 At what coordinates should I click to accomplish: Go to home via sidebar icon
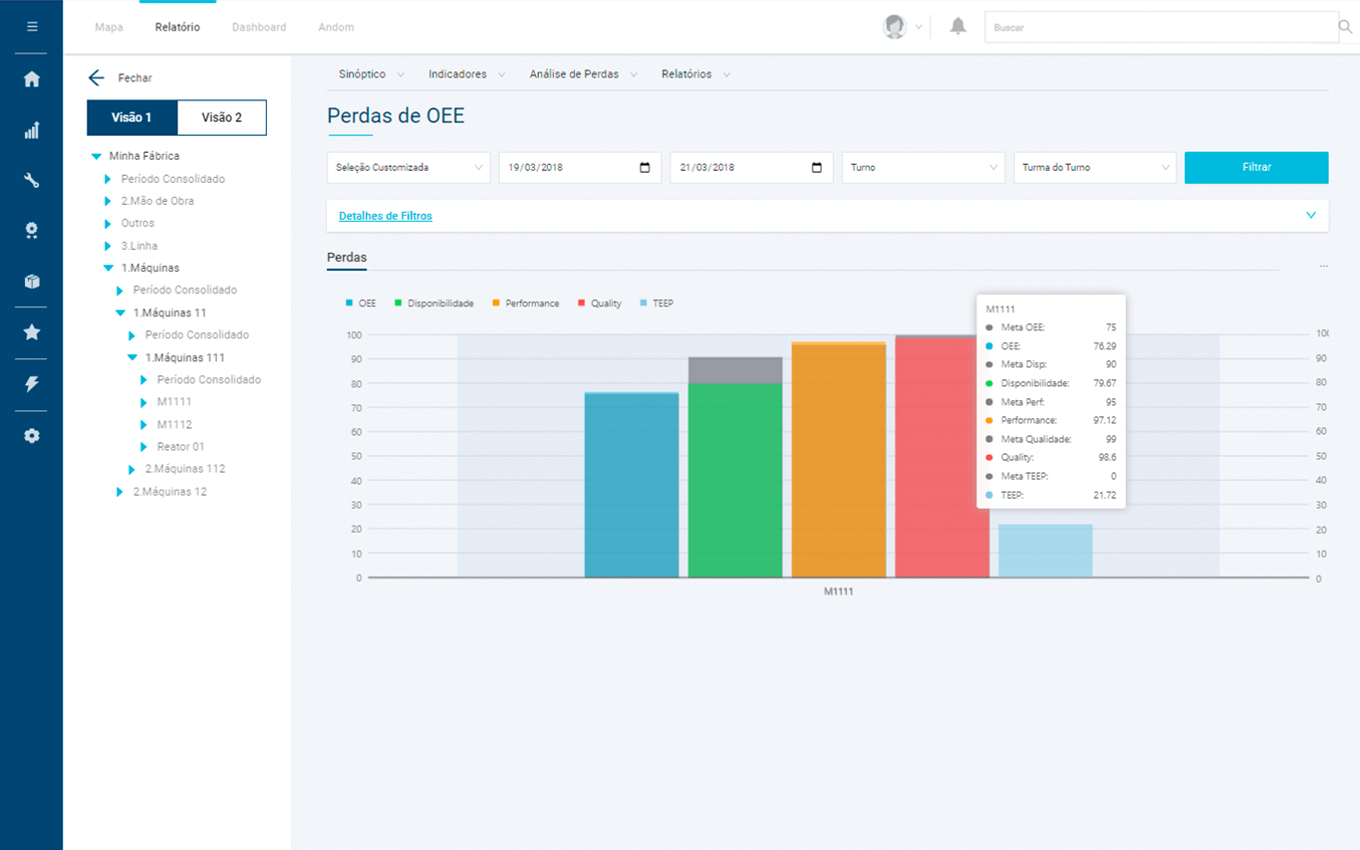click(32, 79)
